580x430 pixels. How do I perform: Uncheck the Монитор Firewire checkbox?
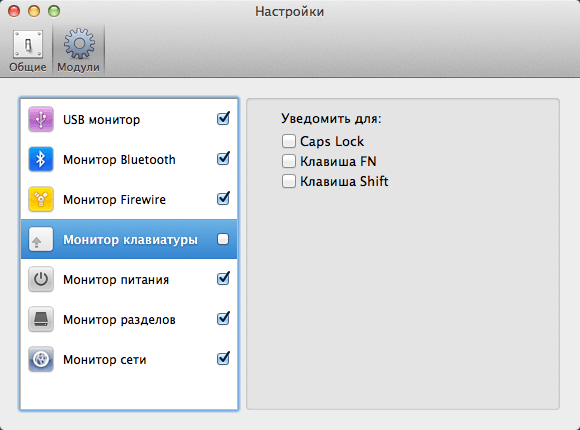point(223,198)
